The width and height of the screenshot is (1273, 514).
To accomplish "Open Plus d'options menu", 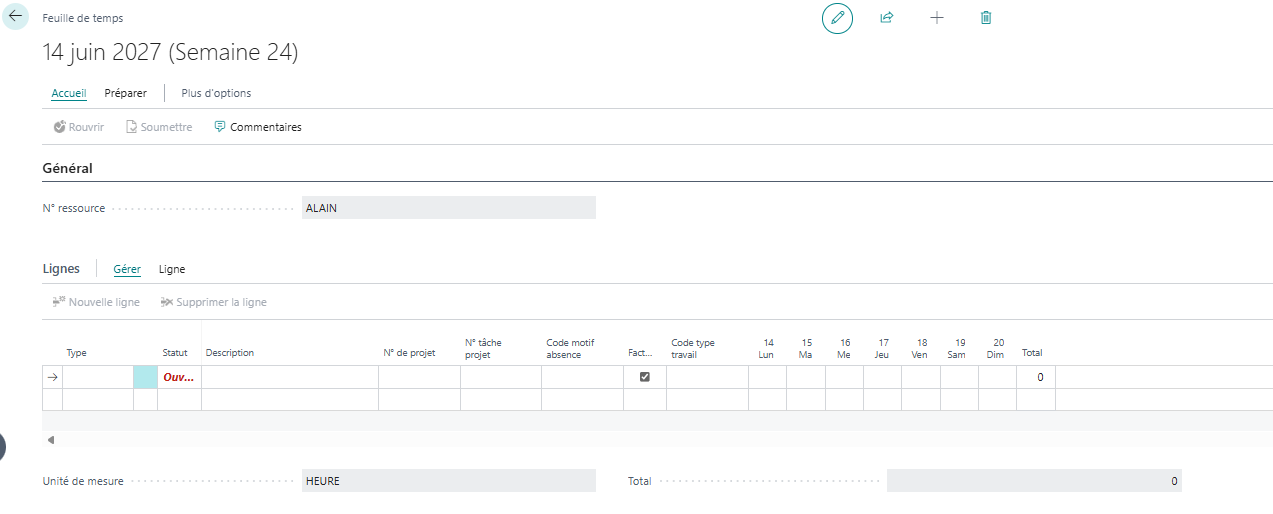I will (x=216, y=93).
